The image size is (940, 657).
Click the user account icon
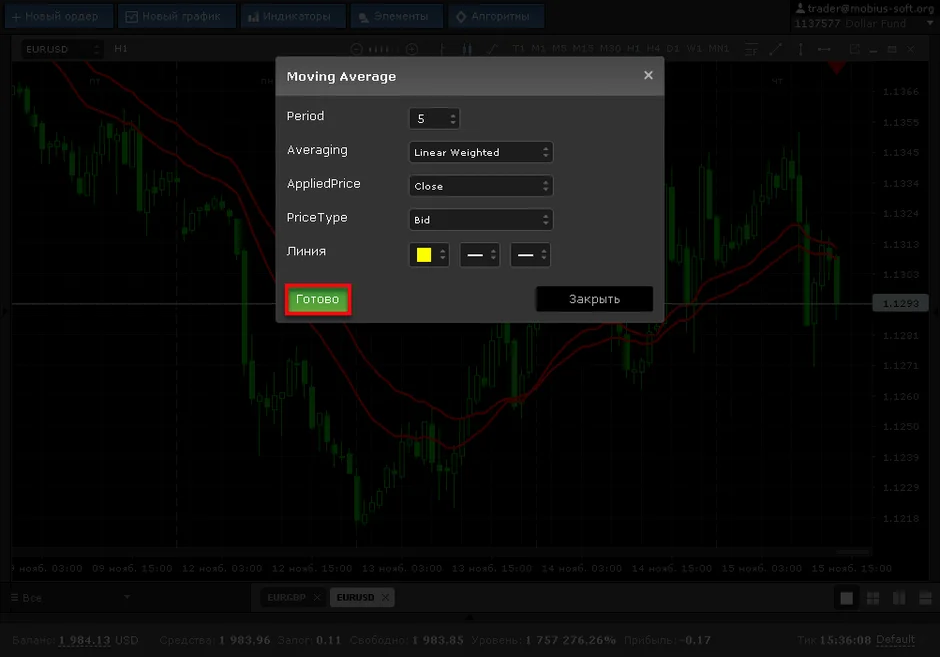pos(800,8)
